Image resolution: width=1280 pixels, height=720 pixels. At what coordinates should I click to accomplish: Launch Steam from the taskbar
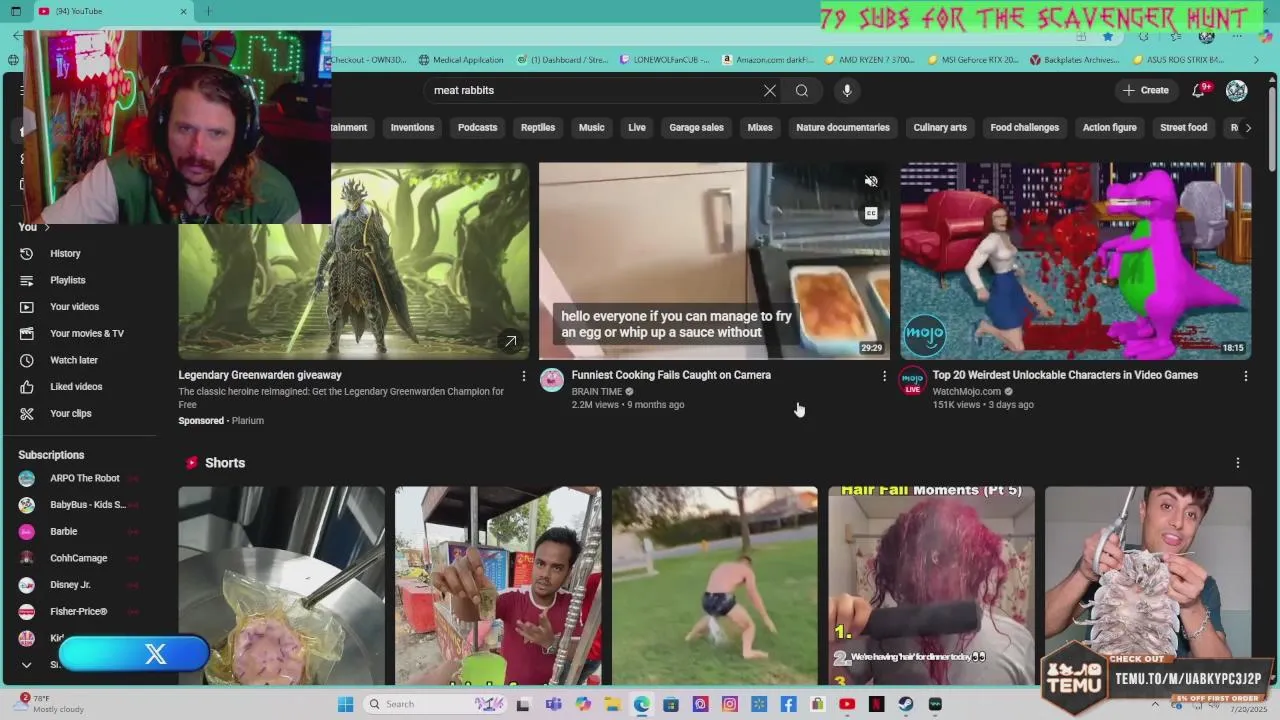click(906, 704)
